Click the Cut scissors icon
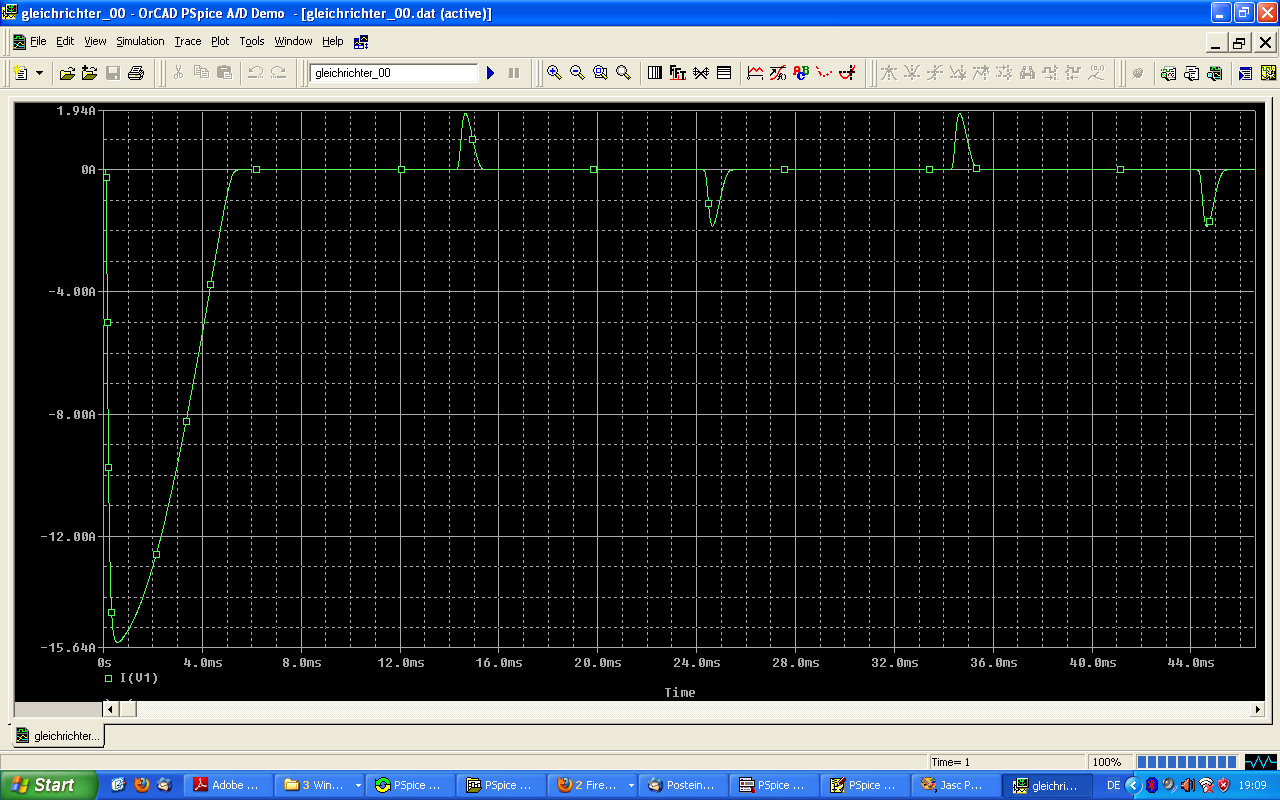 click(x=178, y=73)
